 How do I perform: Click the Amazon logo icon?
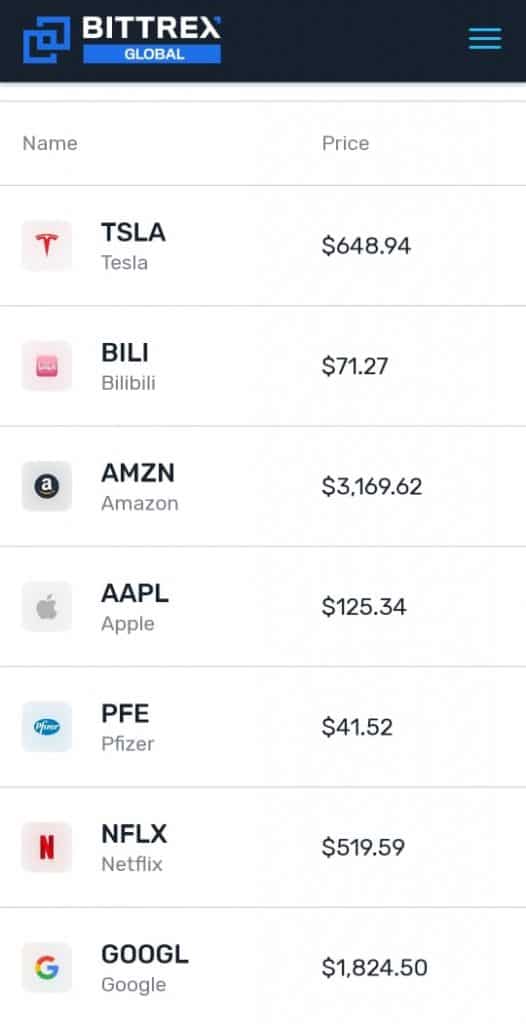(47, 486)
